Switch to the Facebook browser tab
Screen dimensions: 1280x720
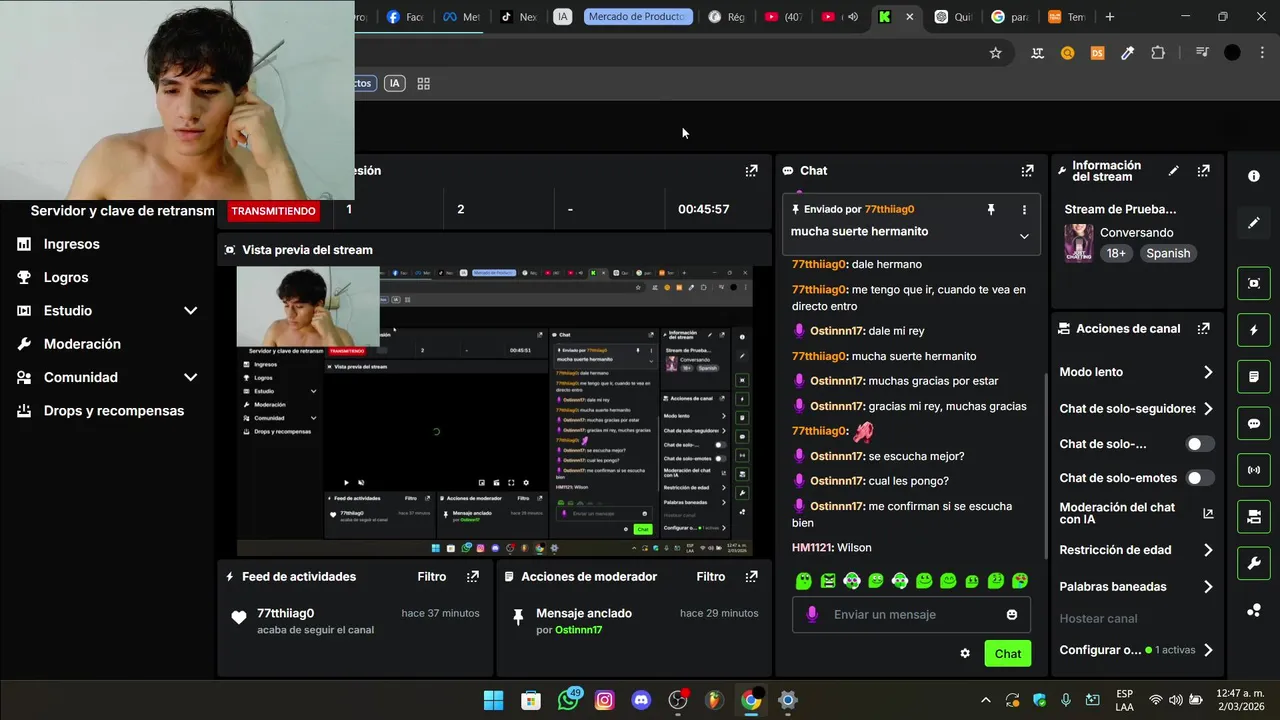pyautogui.click(x=405, y=17)
